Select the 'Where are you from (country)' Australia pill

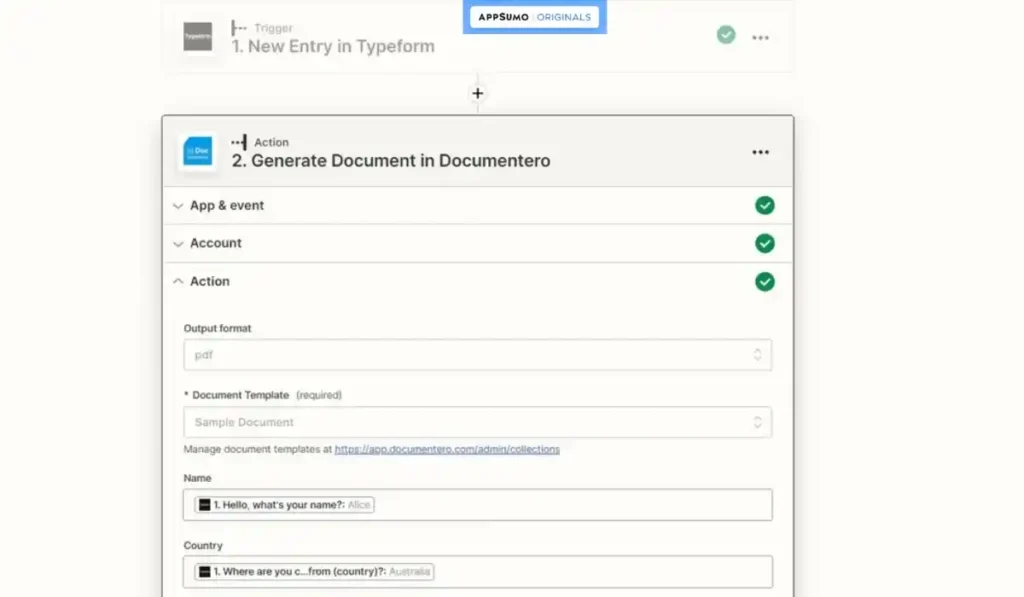(x=314, y=572)
